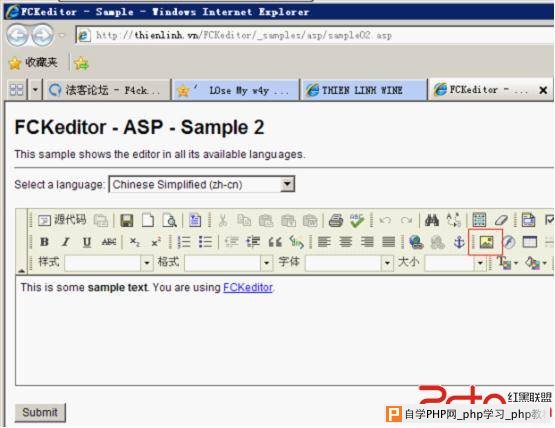
Task: Open the IE quick tabs list dropdown arrow
Action: (x=35, y=90)
